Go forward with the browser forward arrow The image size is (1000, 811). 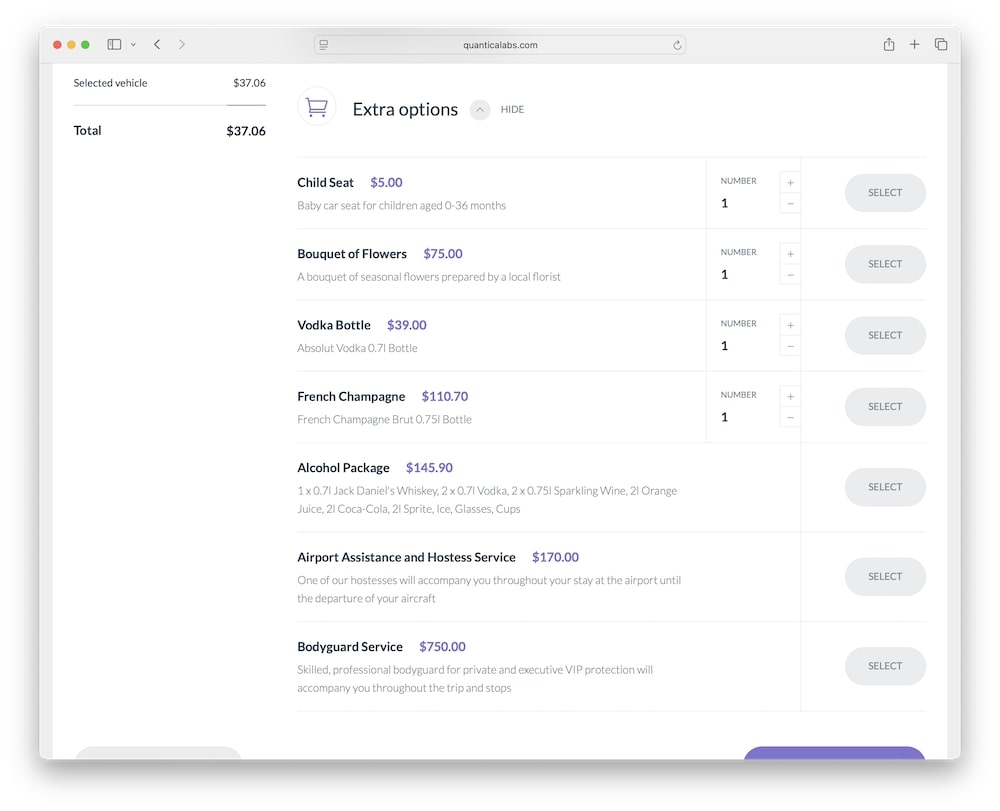tap(182, 45)
